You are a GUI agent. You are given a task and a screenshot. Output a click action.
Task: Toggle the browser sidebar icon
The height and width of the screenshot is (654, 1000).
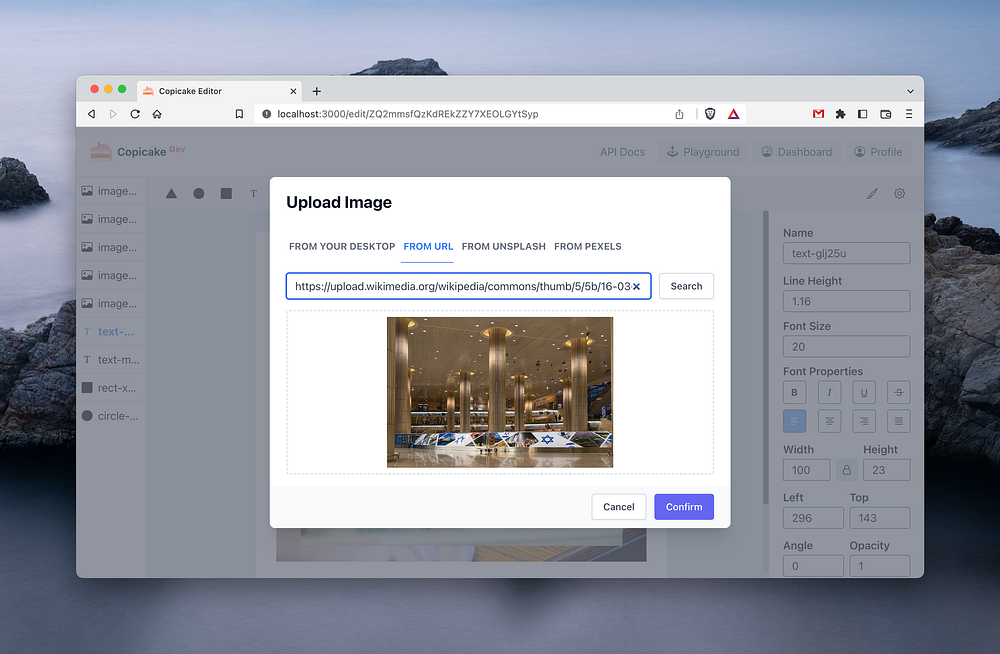click(x=862, y=114)
